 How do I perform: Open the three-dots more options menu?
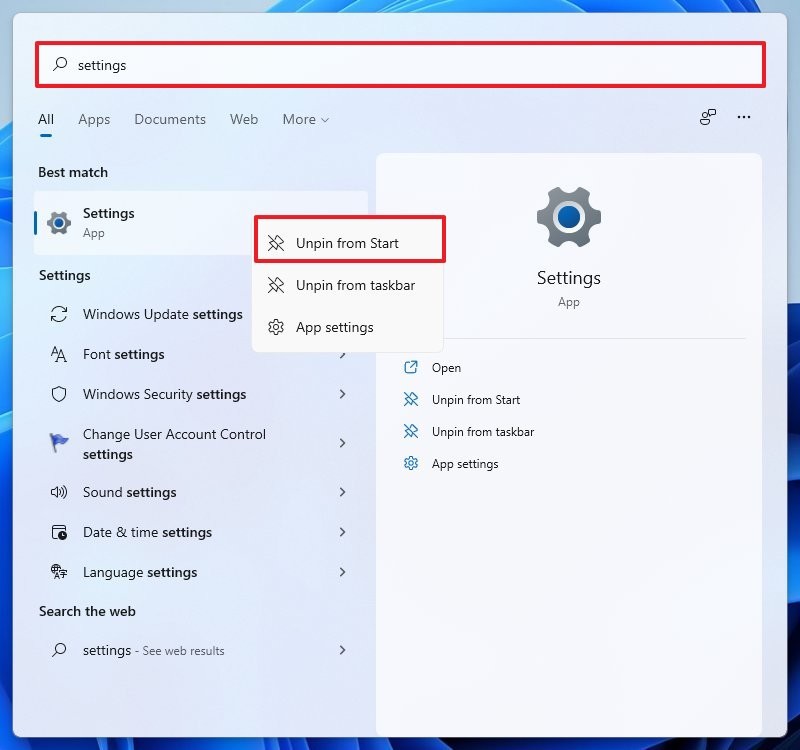coord(744,117)
